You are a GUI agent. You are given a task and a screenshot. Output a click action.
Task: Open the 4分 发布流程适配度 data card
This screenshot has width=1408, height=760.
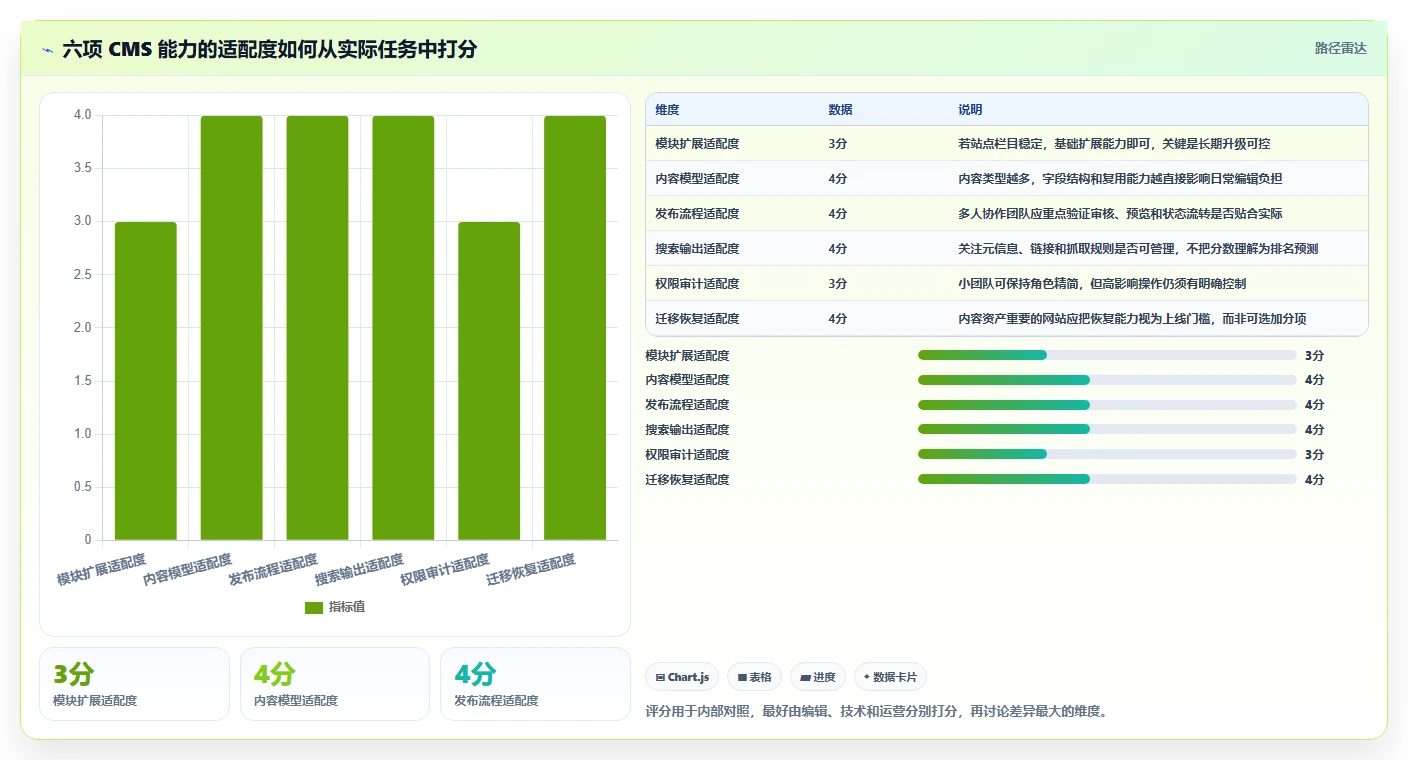coord(535,684)
